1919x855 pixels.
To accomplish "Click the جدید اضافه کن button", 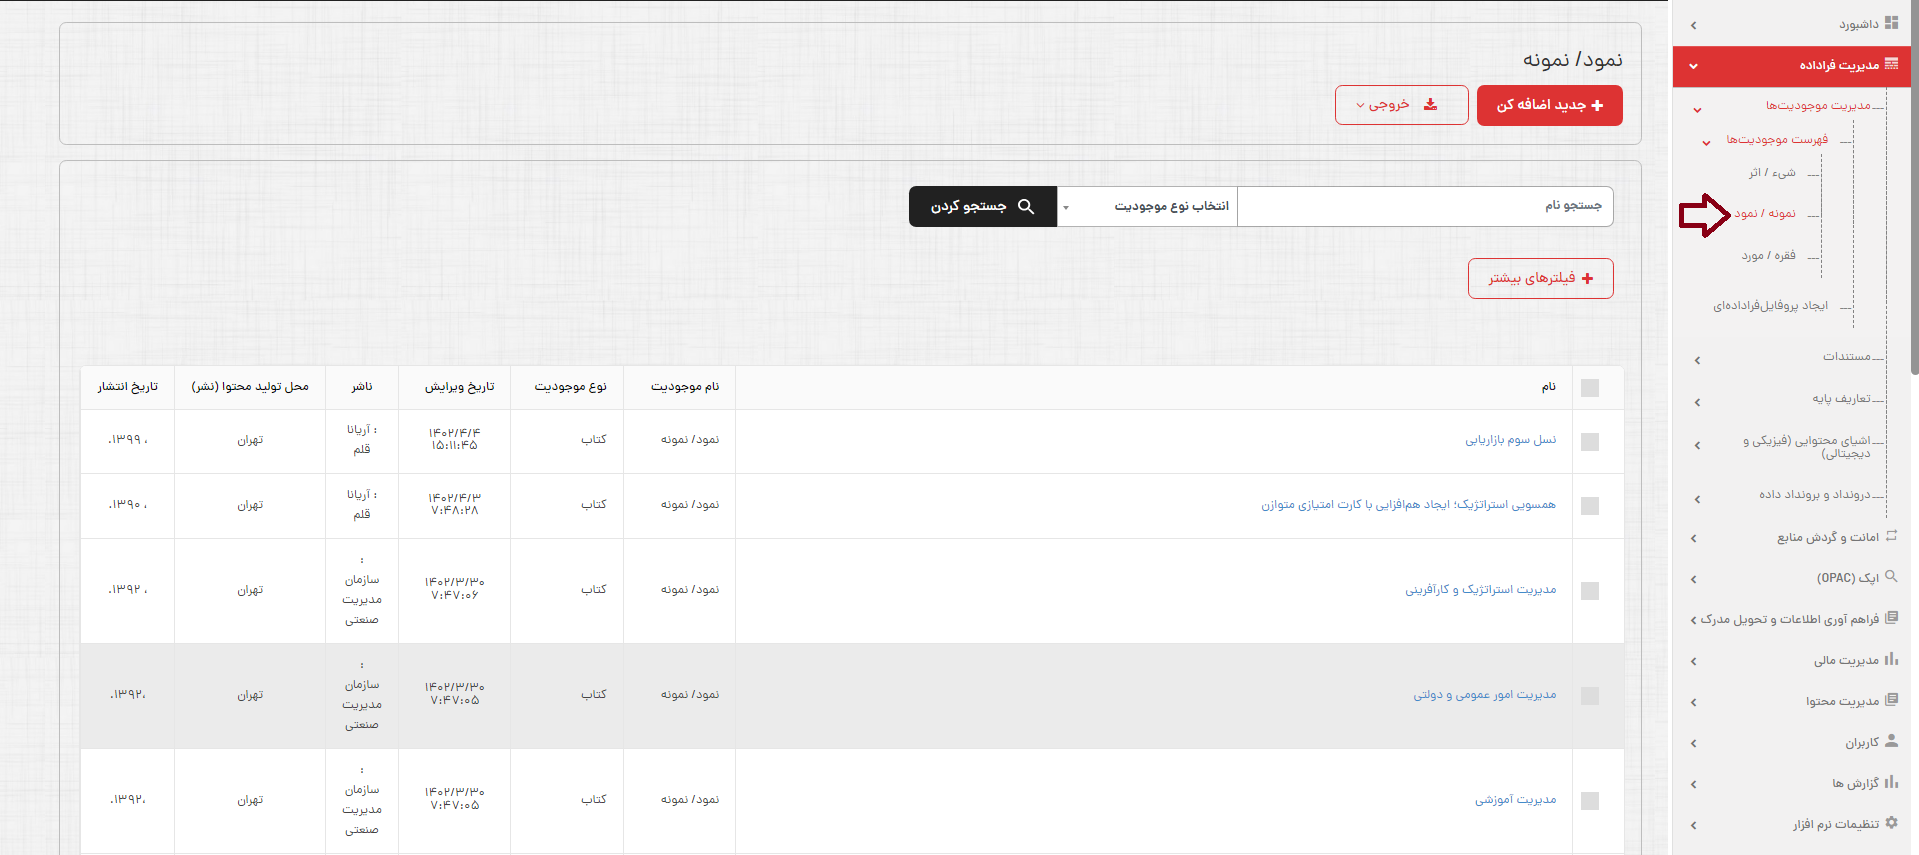I will coord(1549,105).
